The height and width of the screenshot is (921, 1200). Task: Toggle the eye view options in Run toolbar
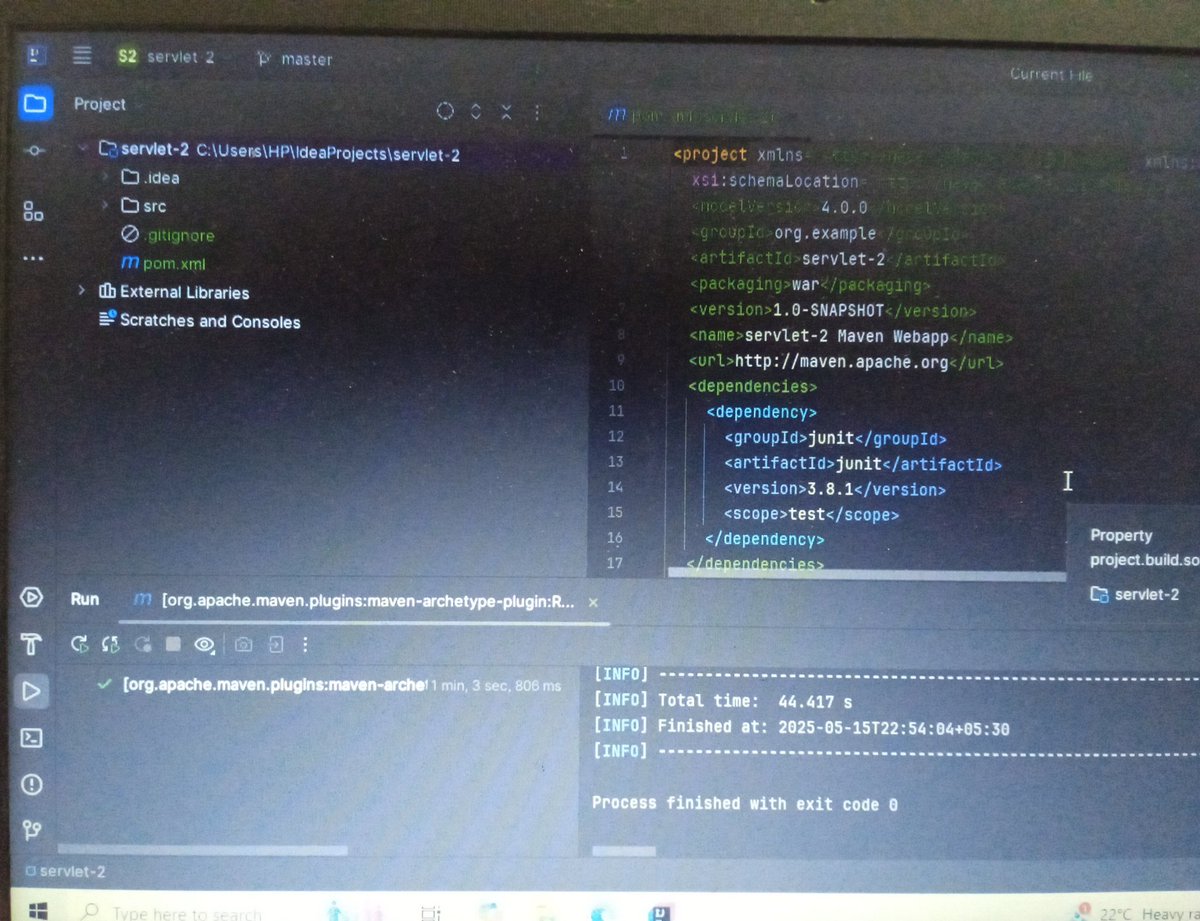point(204,645)
